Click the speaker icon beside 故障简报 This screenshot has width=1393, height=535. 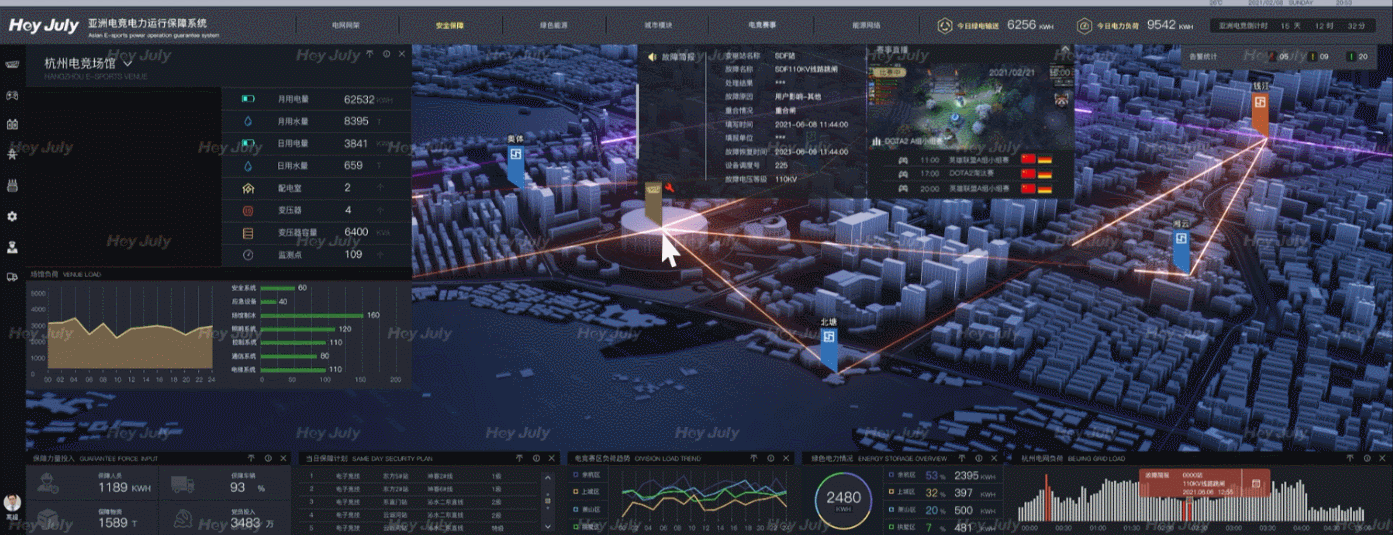tap(651, 58)
